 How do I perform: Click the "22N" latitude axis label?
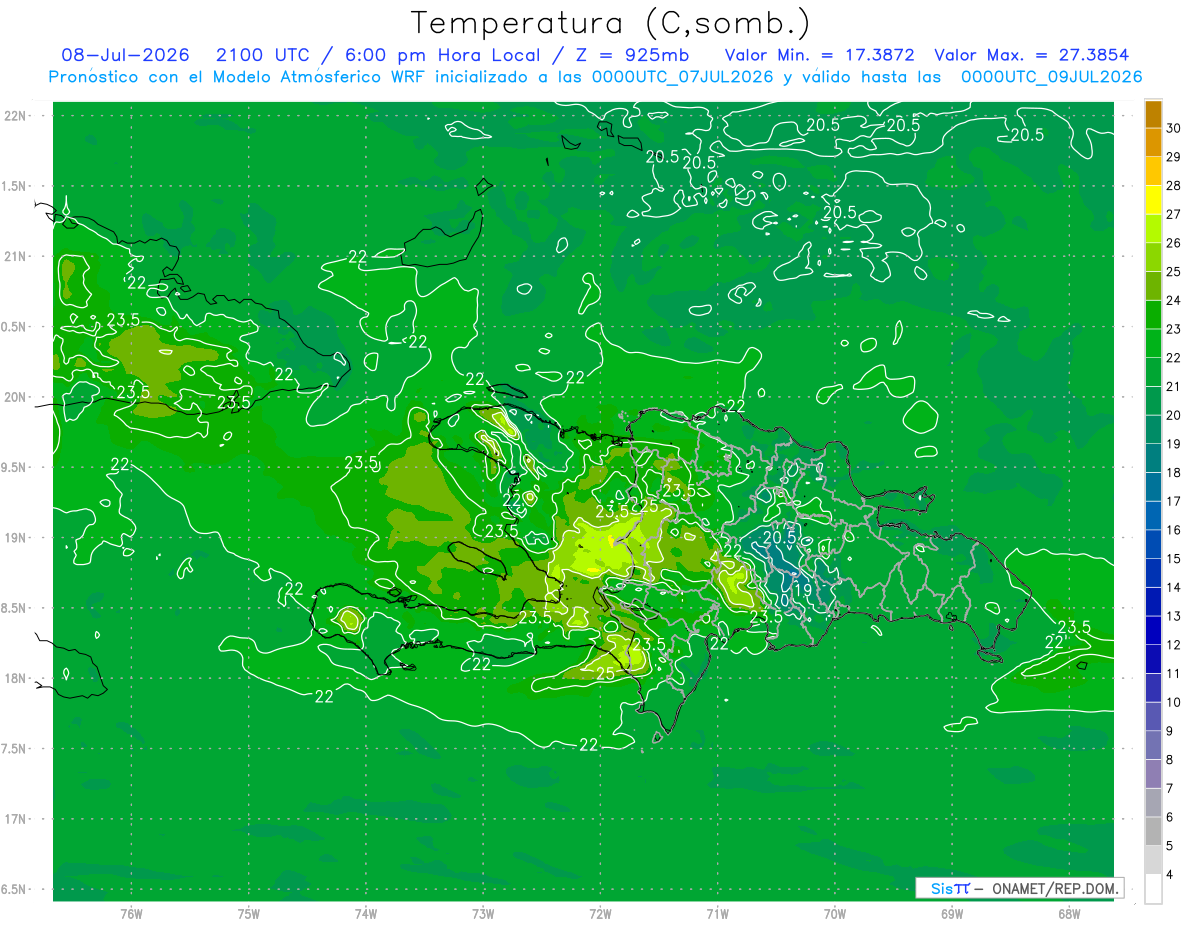coord(15,116)
